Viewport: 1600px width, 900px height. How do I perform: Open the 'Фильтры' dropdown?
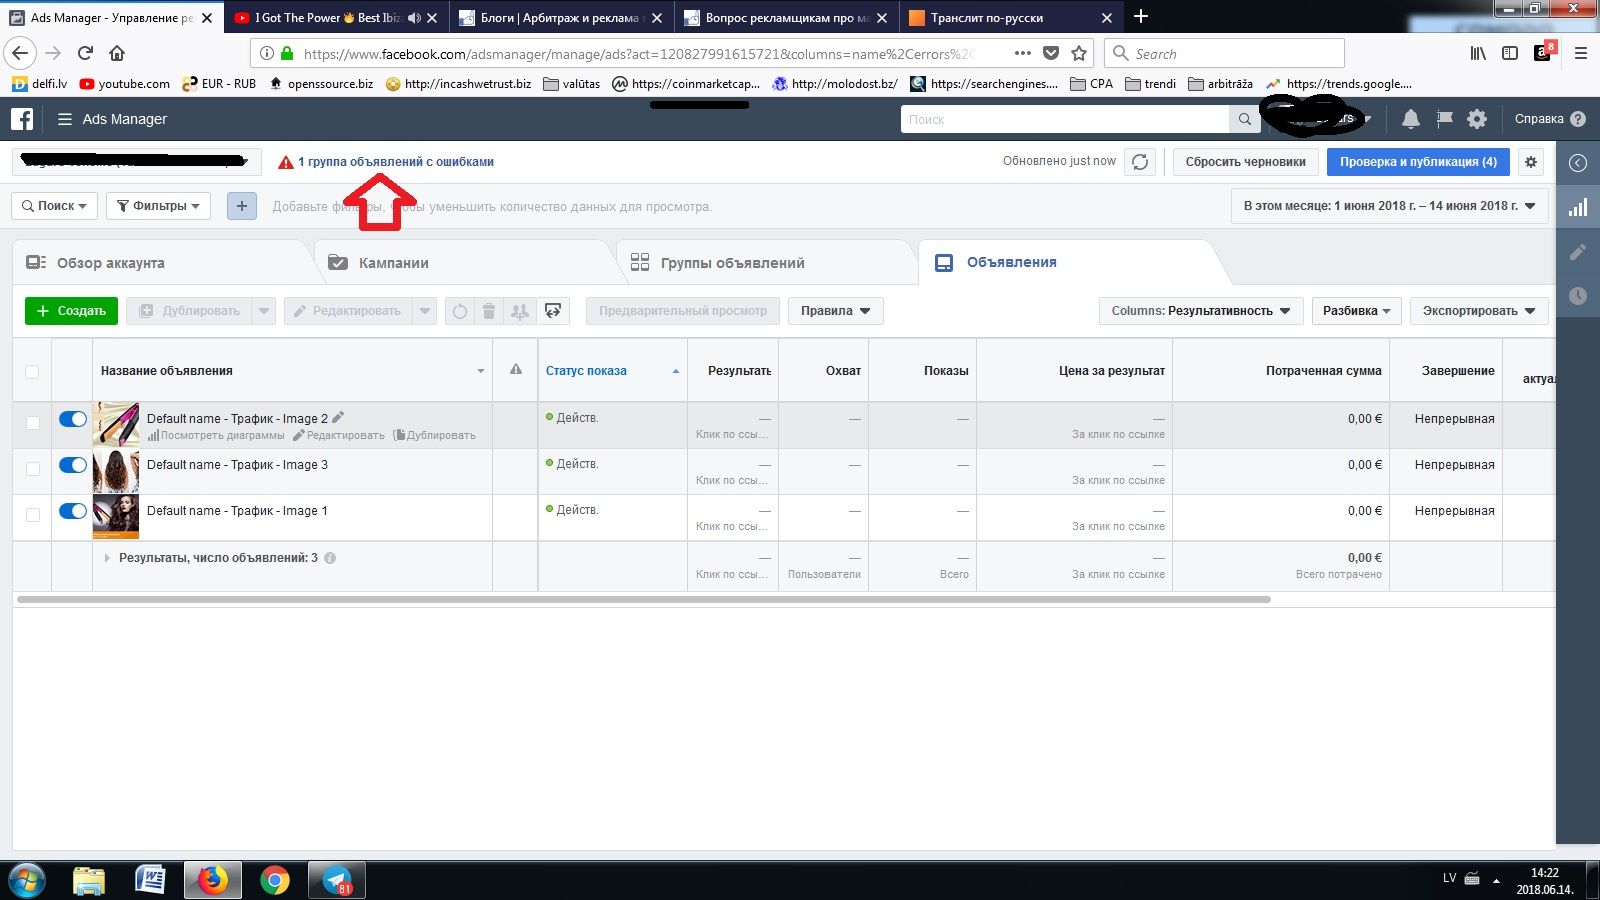tap(158, 206)
